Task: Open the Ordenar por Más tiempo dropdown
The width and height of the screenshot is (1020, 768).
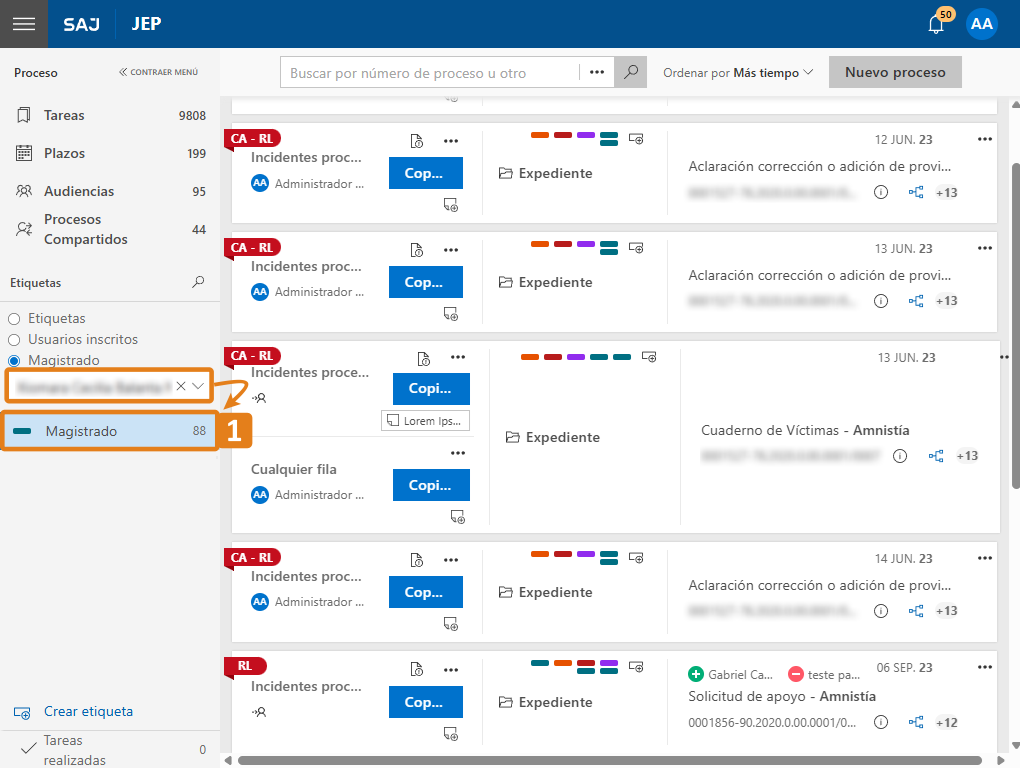Action: point(738,73)
